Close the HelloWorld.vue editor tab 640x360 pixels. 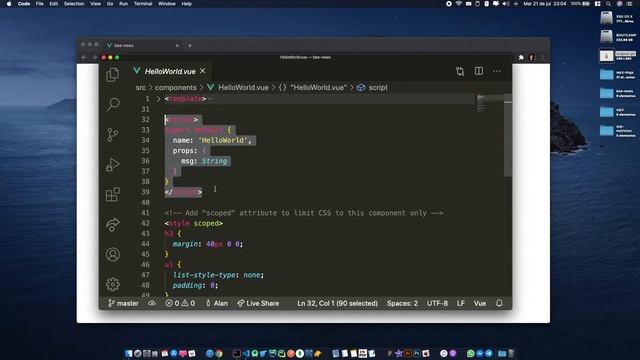pyautogui.click(x=203, y=71)
